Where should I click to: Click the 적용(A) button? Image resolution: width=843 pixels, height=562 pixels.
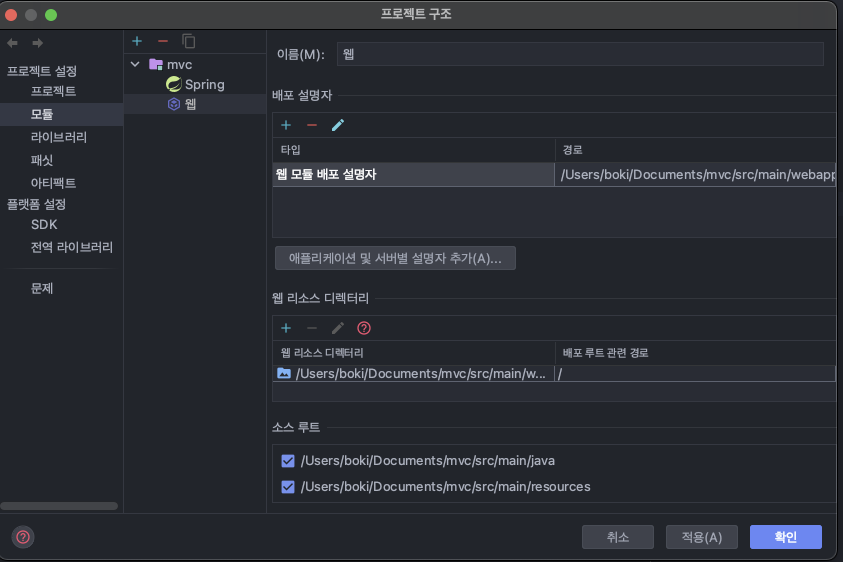702,537
